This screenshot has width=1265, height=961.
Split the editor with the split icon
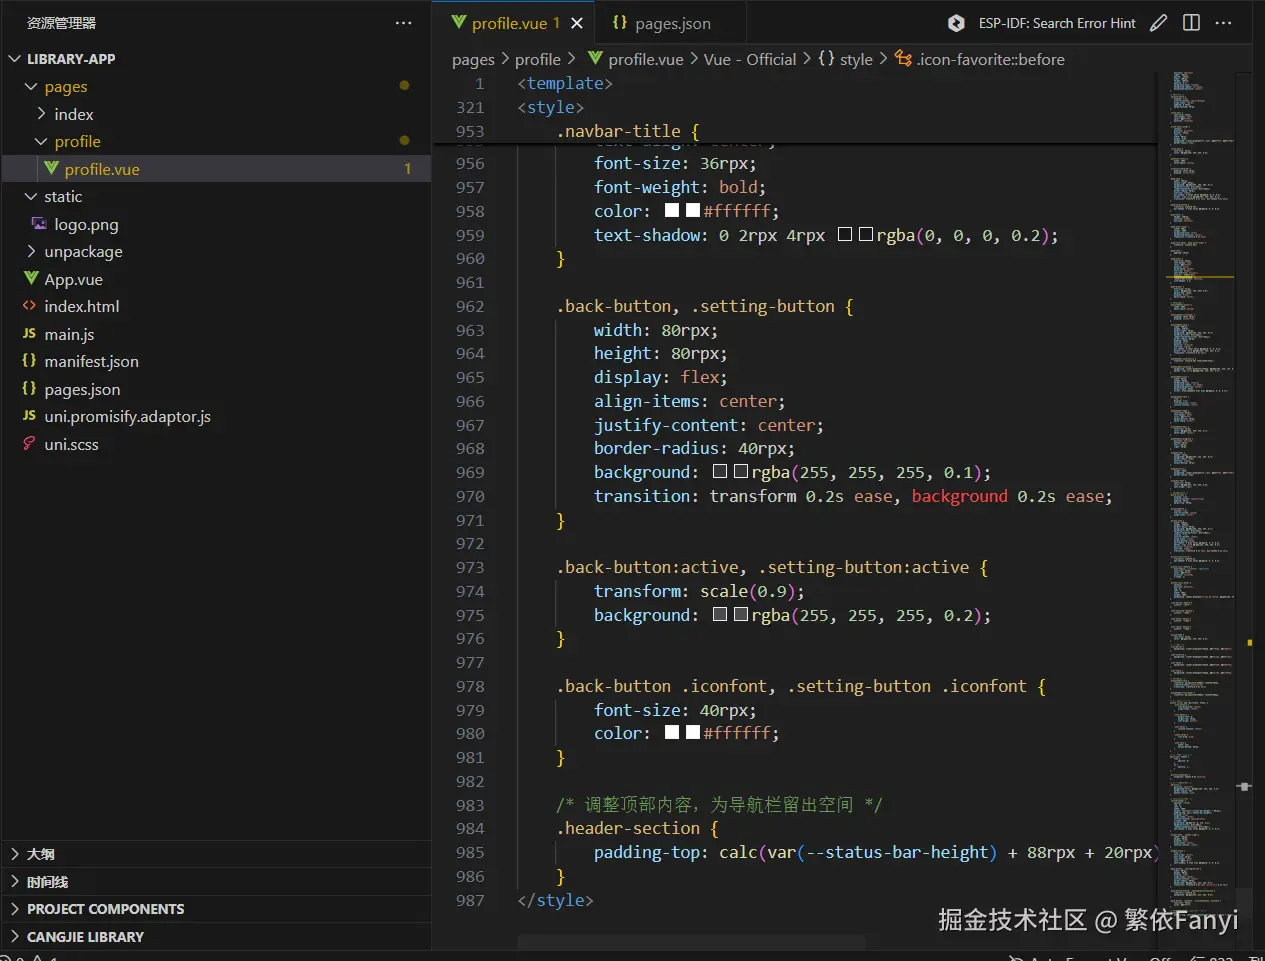coord(1191,23)
